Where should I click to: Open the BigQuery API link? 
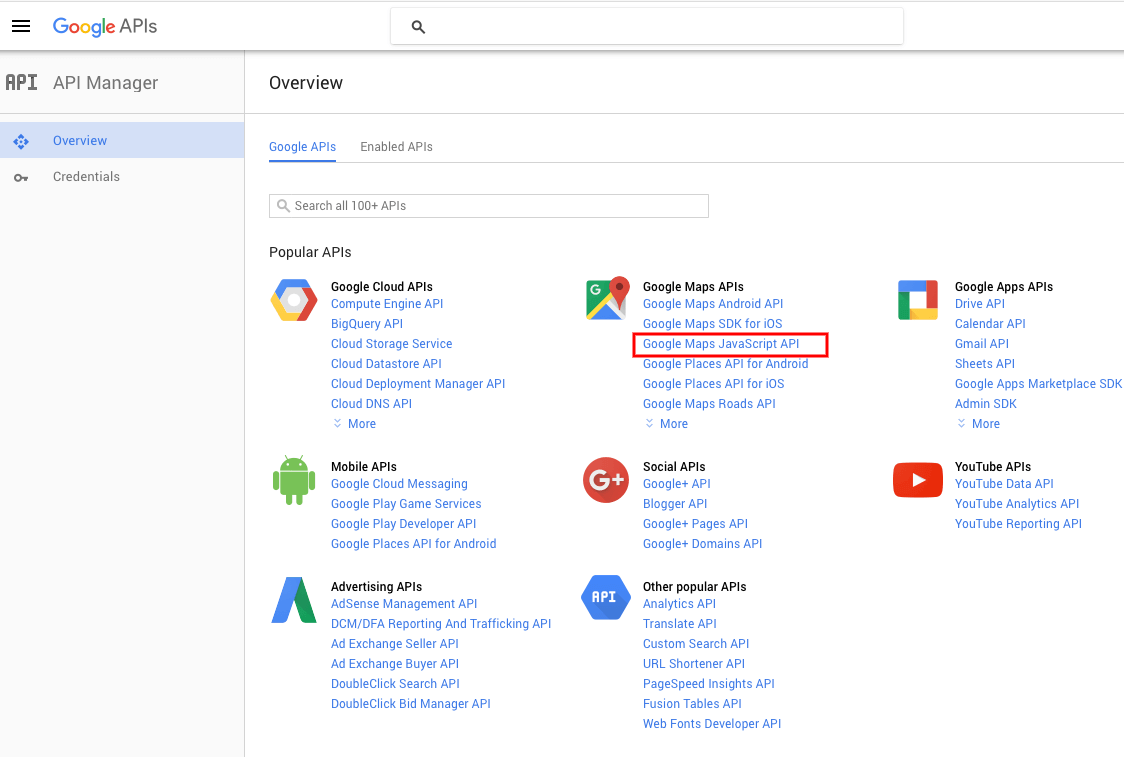[366, 323]
